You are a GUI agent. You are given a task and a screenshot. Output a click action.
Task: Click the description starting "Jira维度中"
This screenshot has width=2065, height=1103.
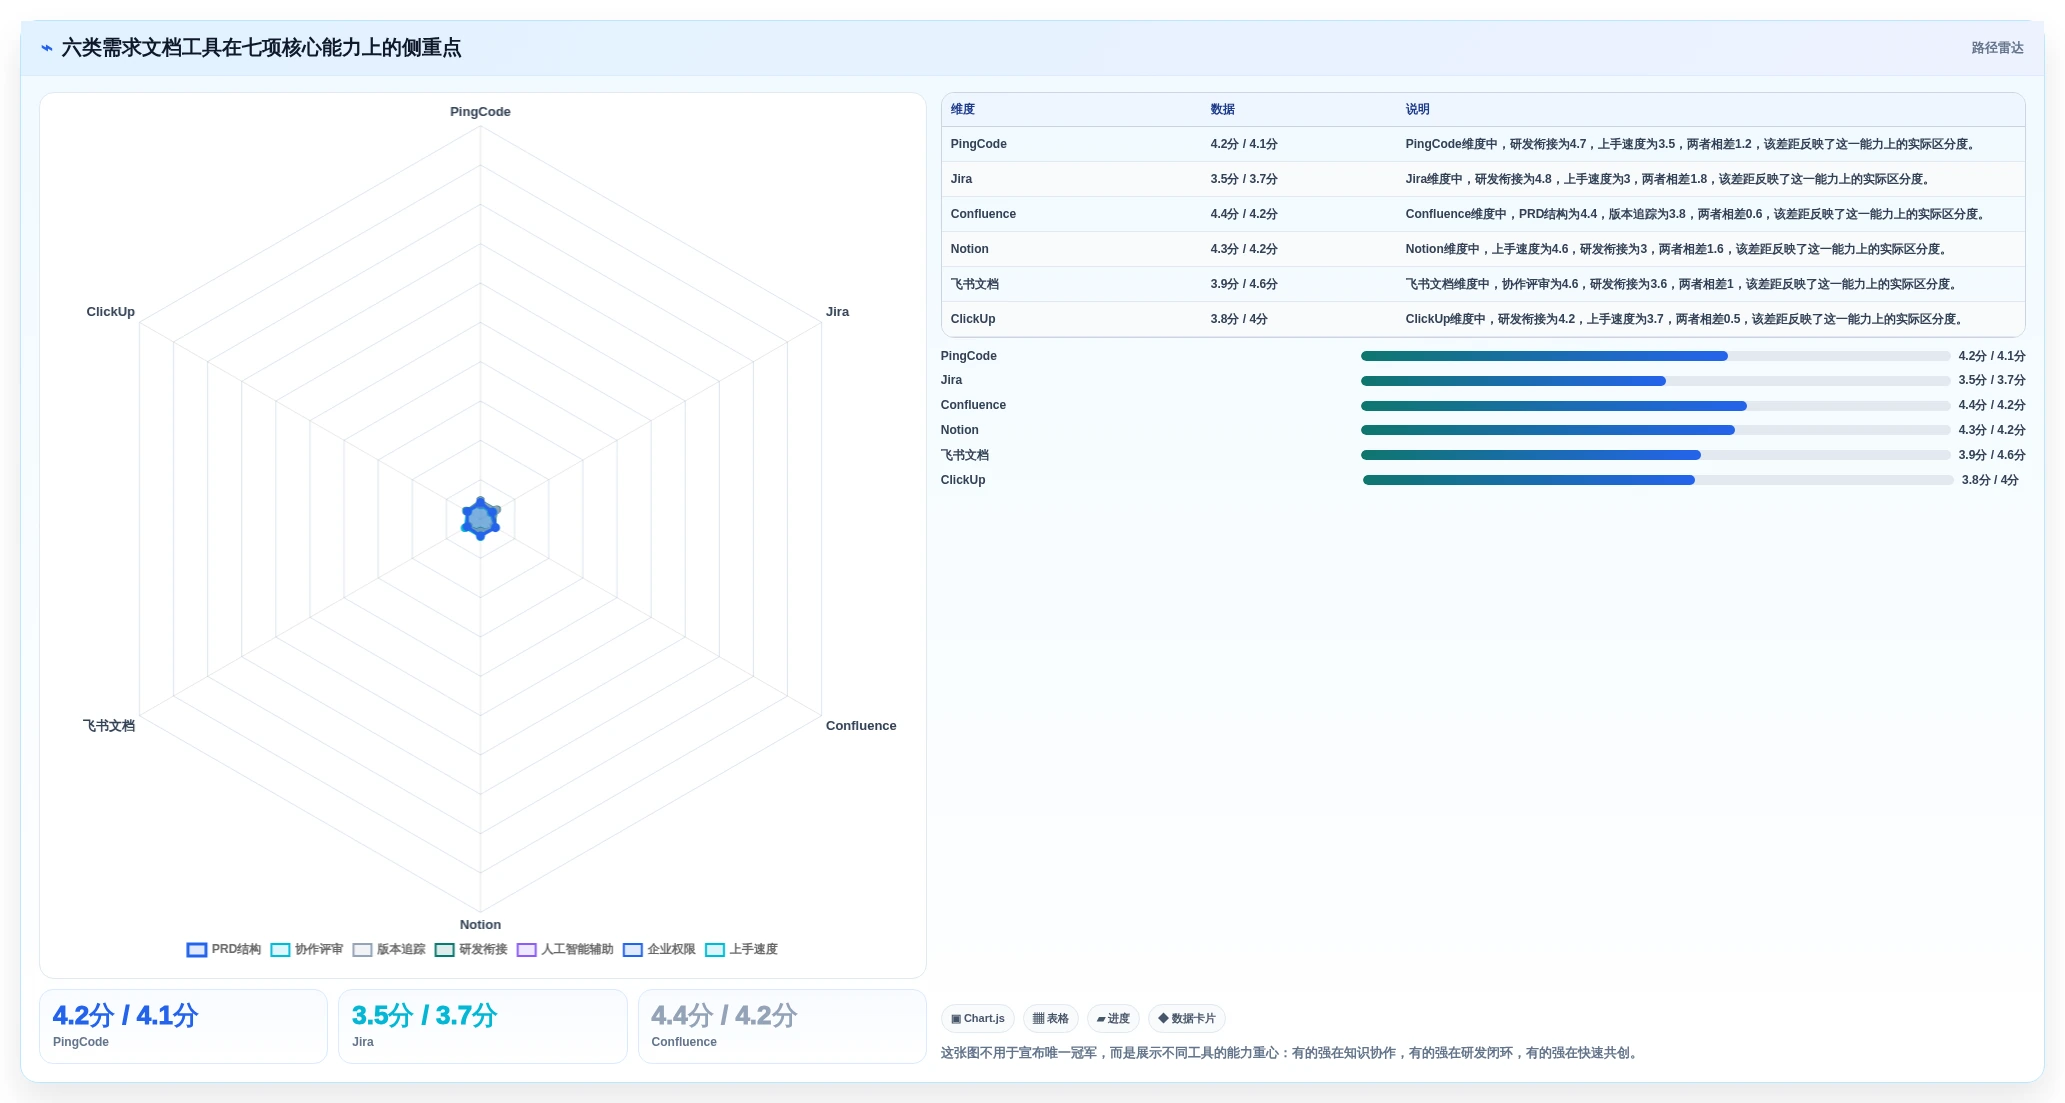1670,179
